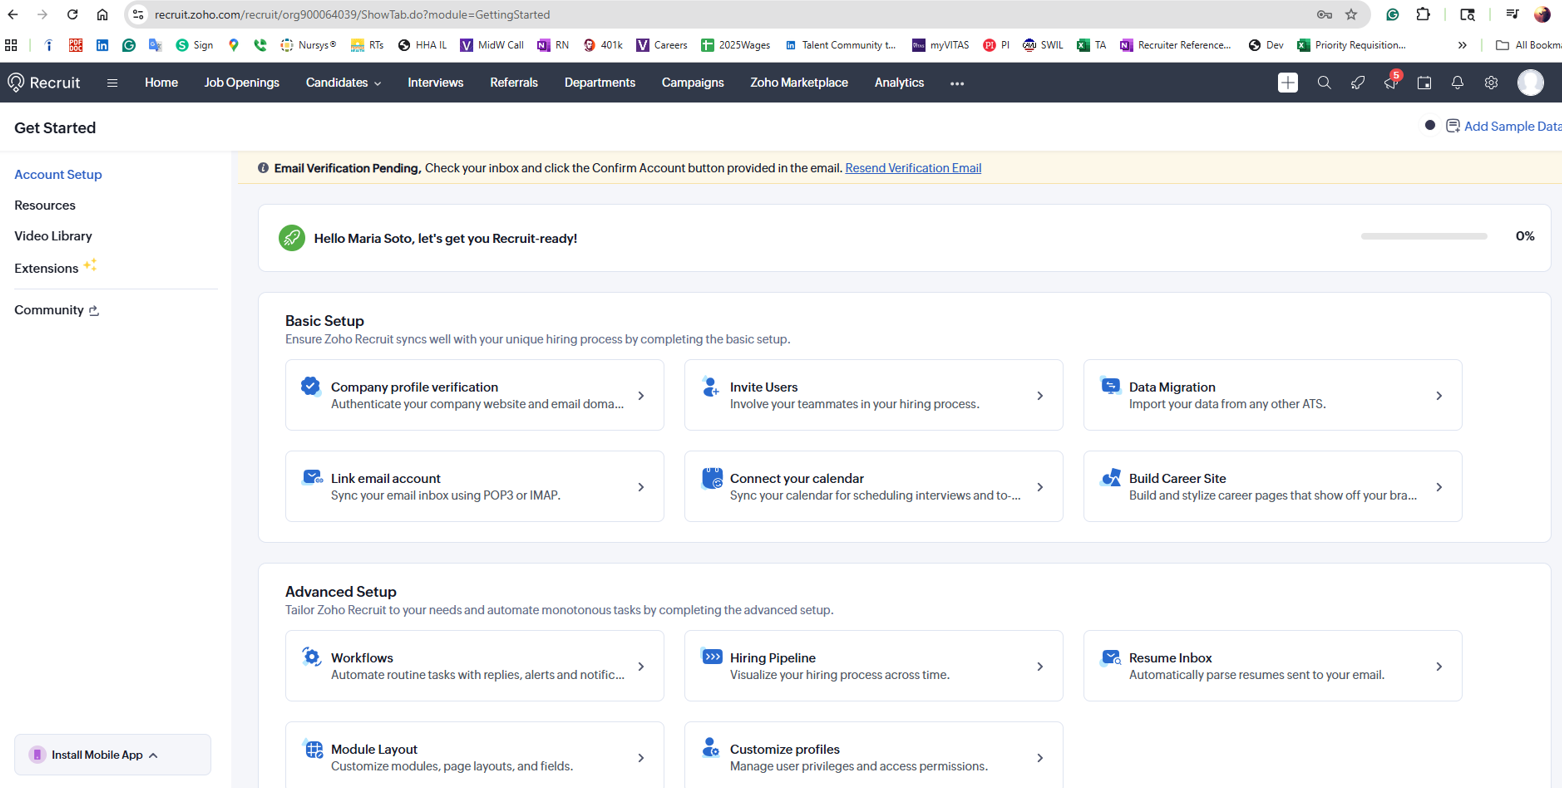Open the announcements megaphone icon
This screenshot has height=788, width=1562.
point(1391,83)
